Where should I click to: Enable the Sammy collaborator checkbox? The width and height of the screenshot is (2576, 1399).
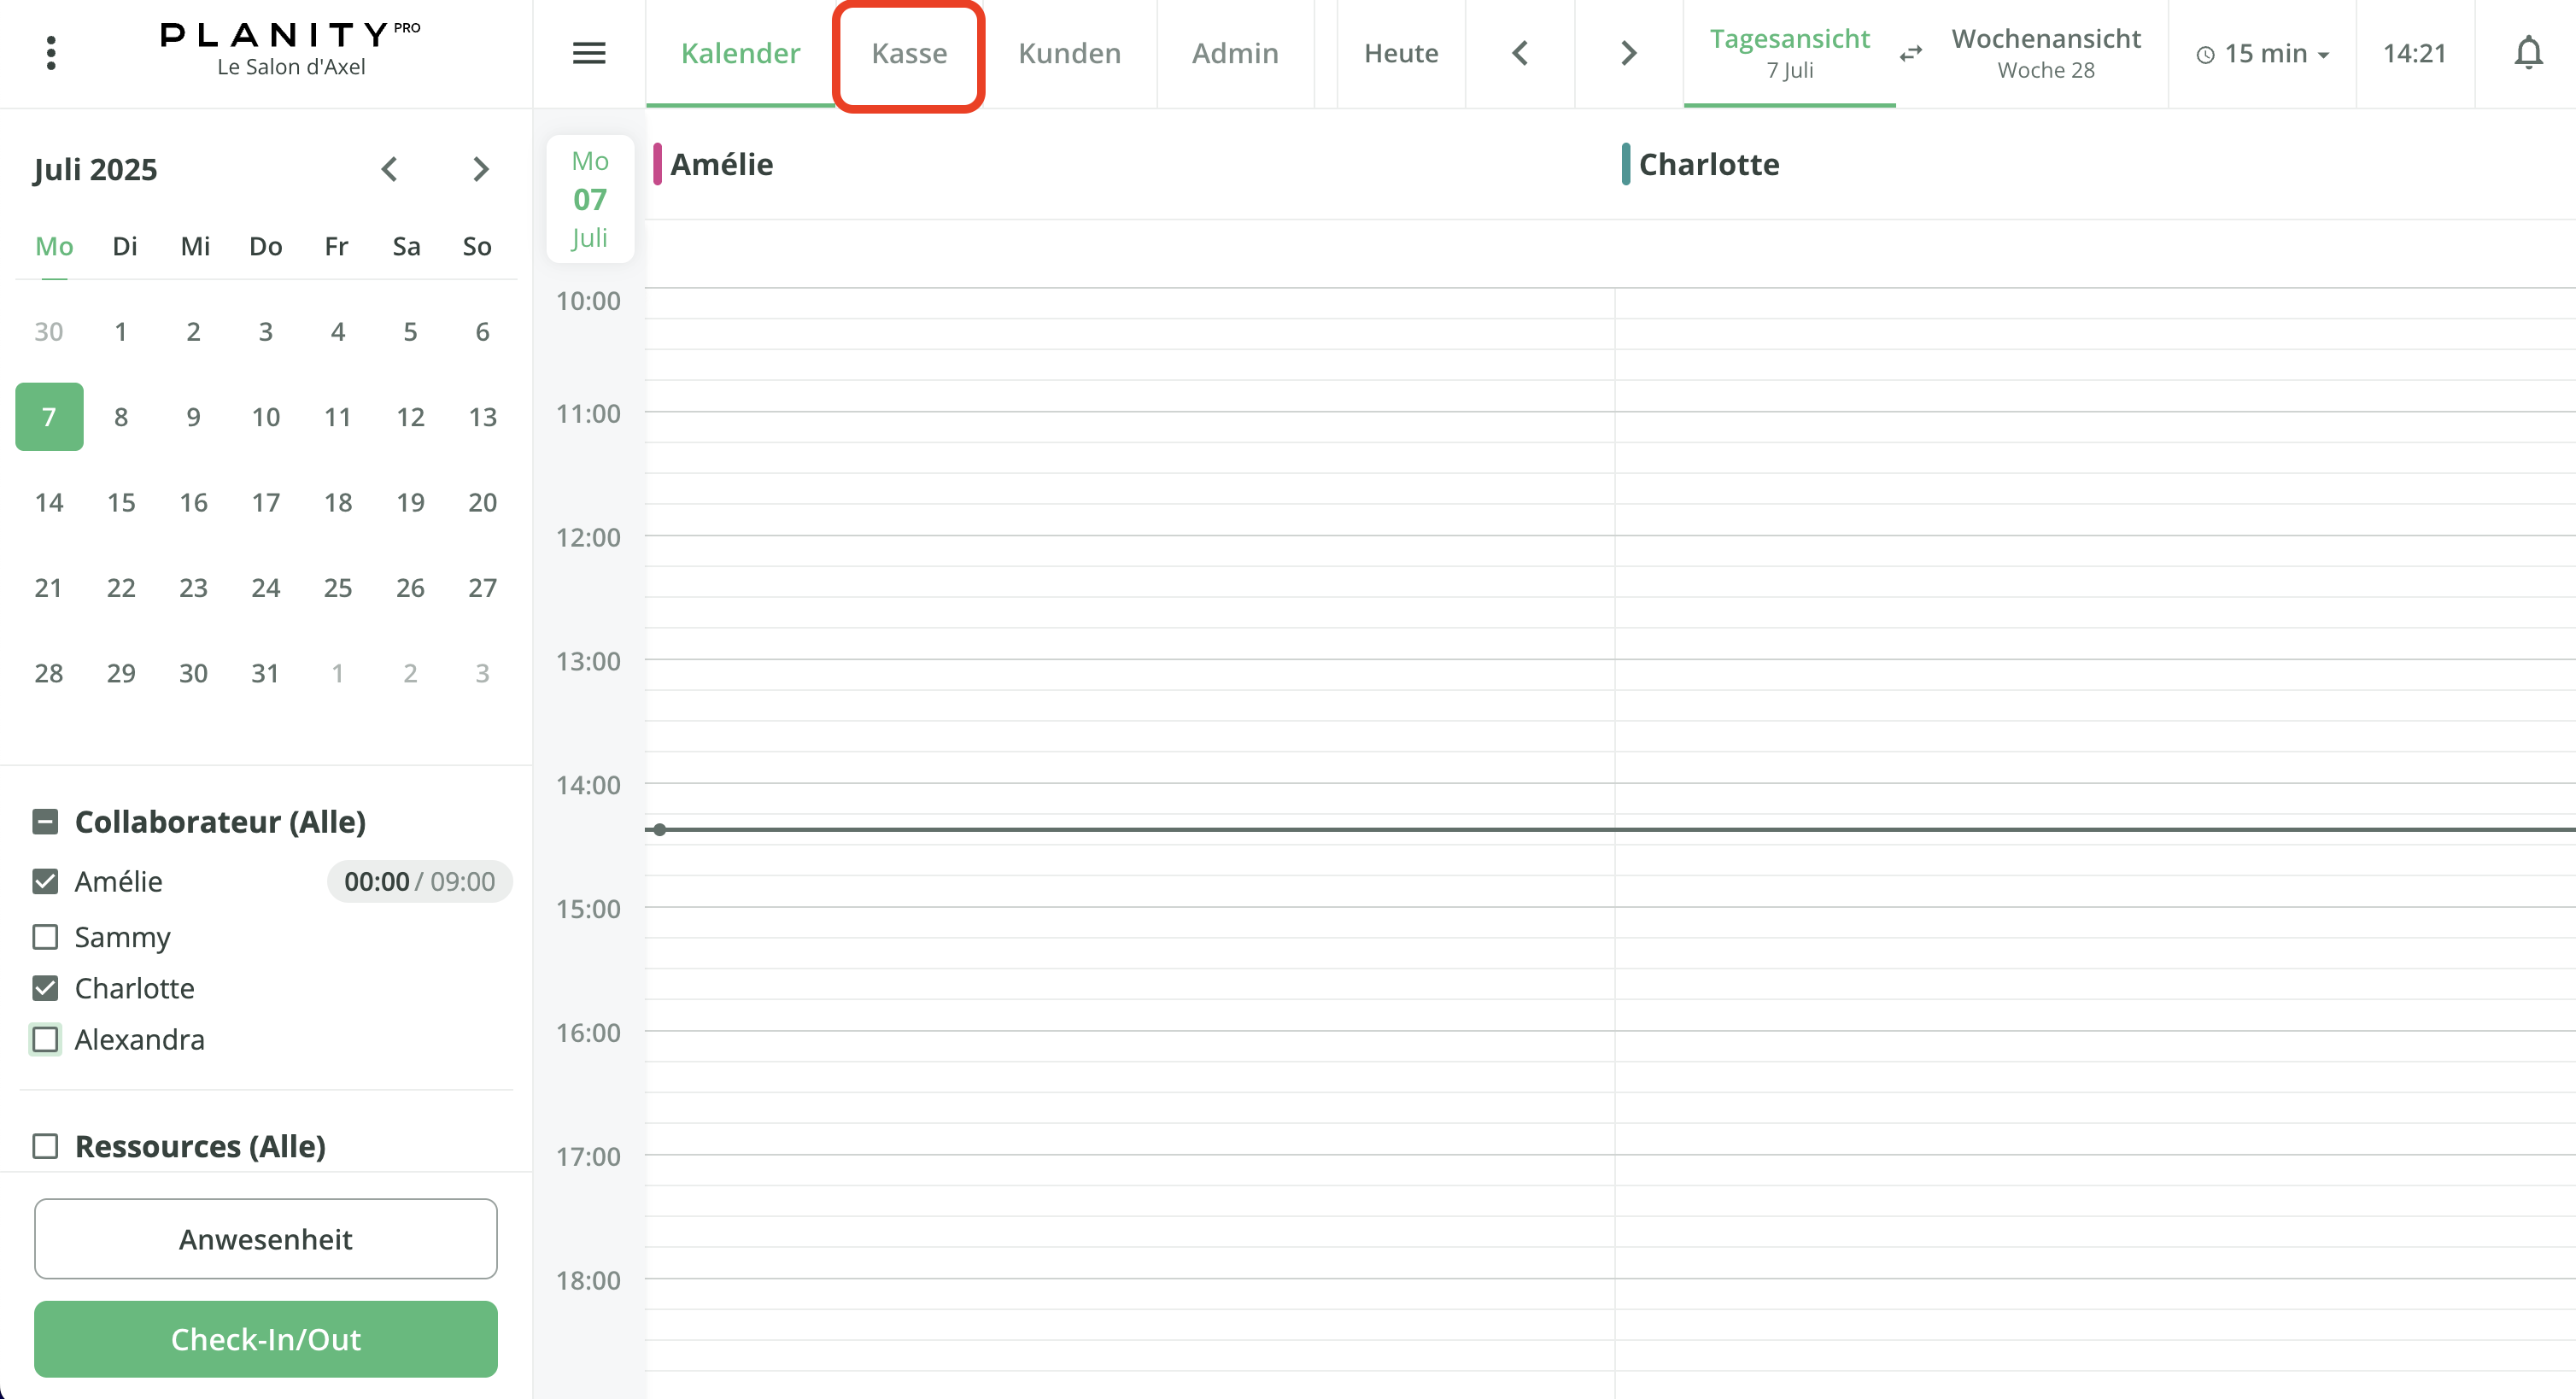[45, 937]
